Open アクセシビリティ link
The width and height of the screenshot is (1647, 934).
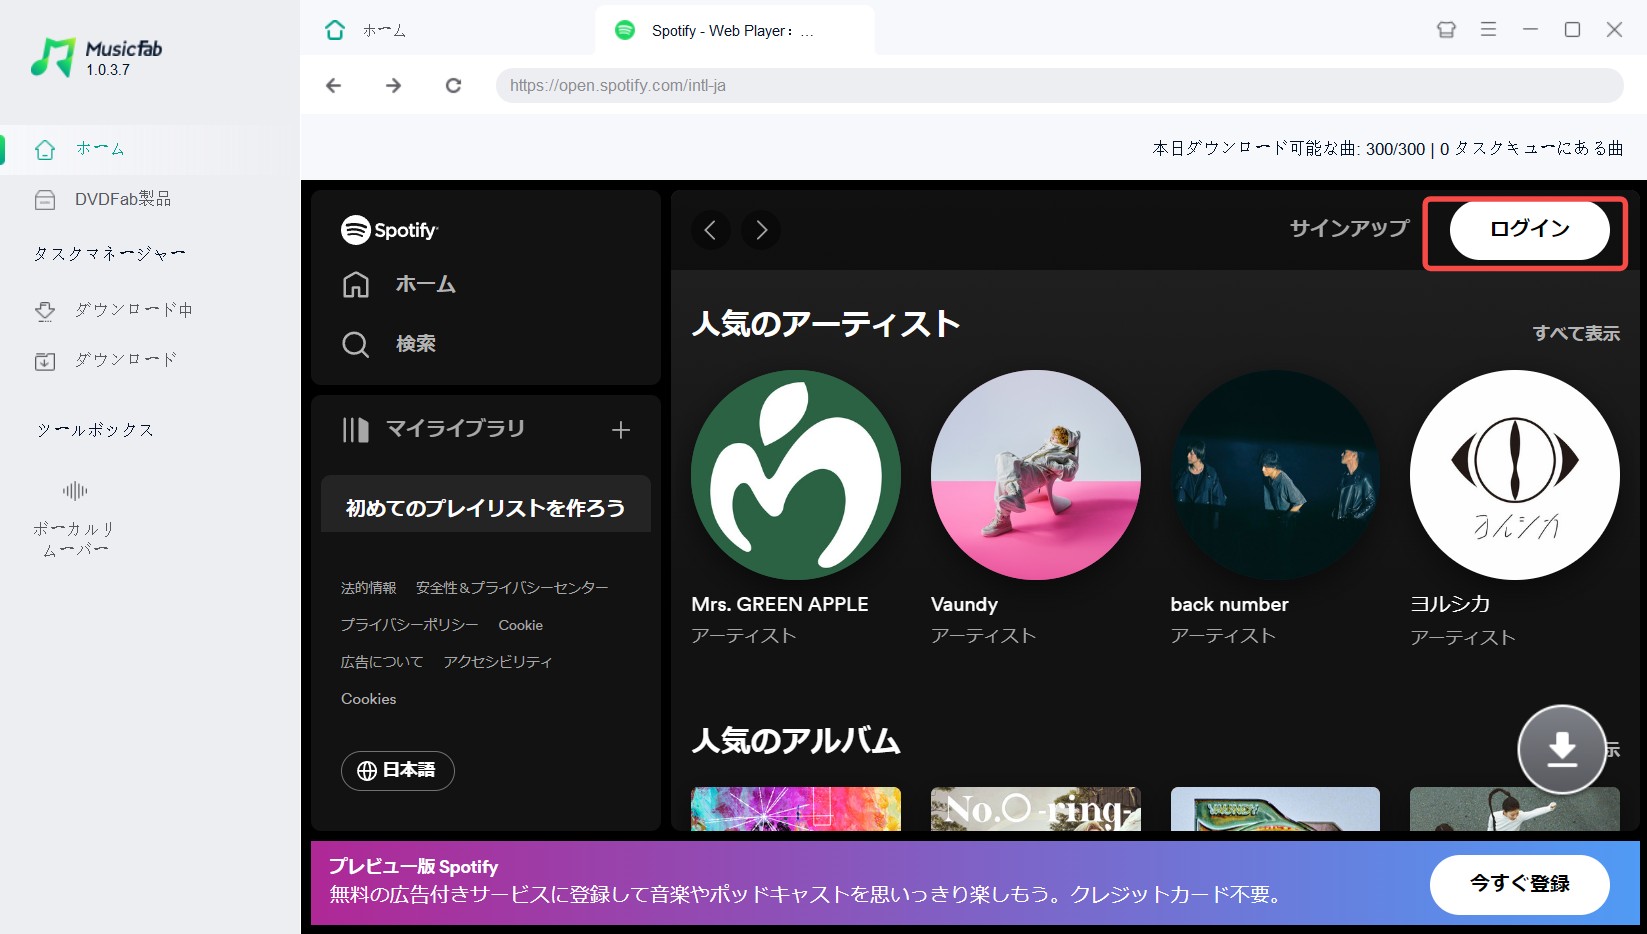coord(498,662)
